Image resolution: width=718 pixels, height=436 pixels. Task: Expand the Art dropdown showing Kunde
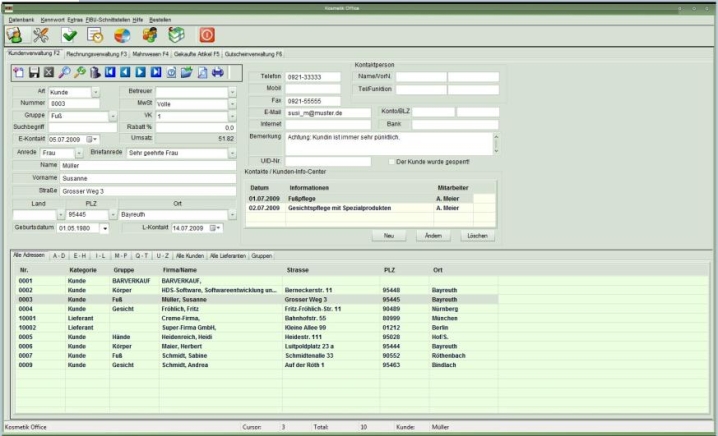tap(95, 91)
